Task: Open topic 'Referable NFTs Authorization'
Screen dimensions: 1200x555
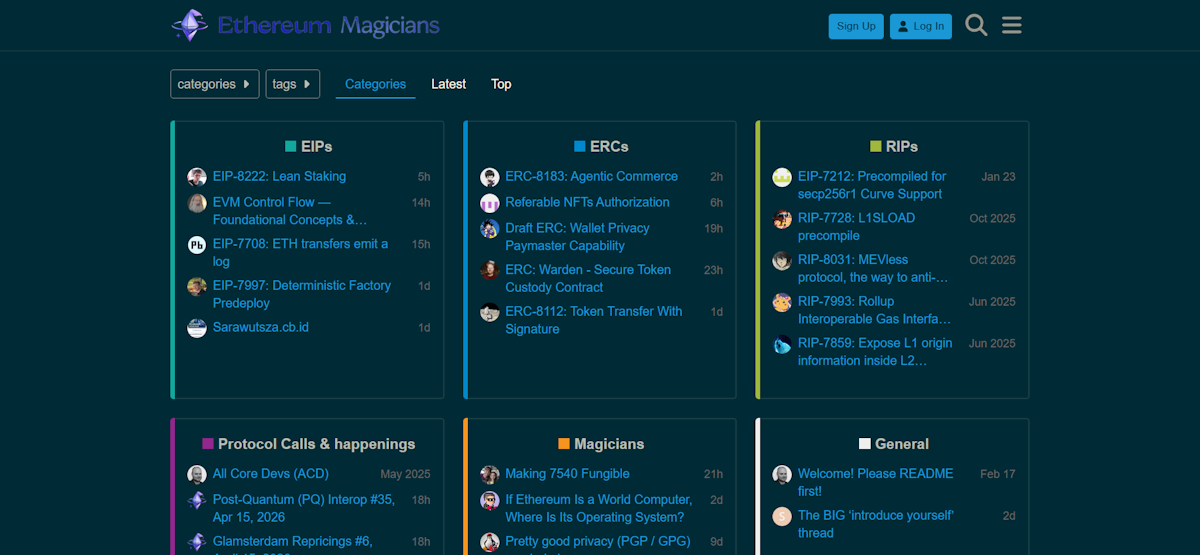Action: click(x=587, y=202)
